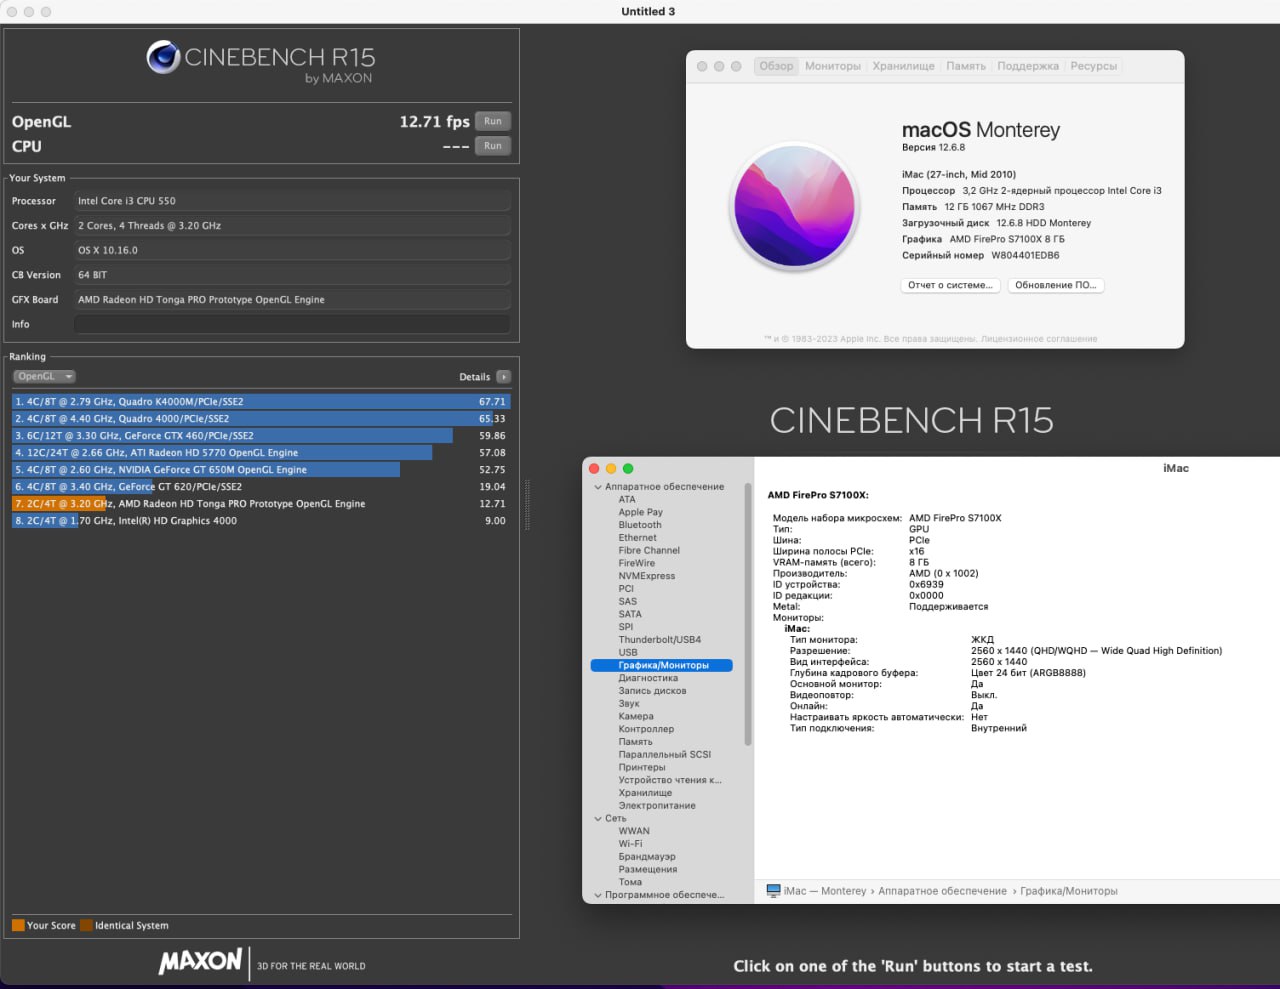This screenshot has height=989, width=1280.
Task: Click the Identical System legend swatch
Action: coord(86,925)
